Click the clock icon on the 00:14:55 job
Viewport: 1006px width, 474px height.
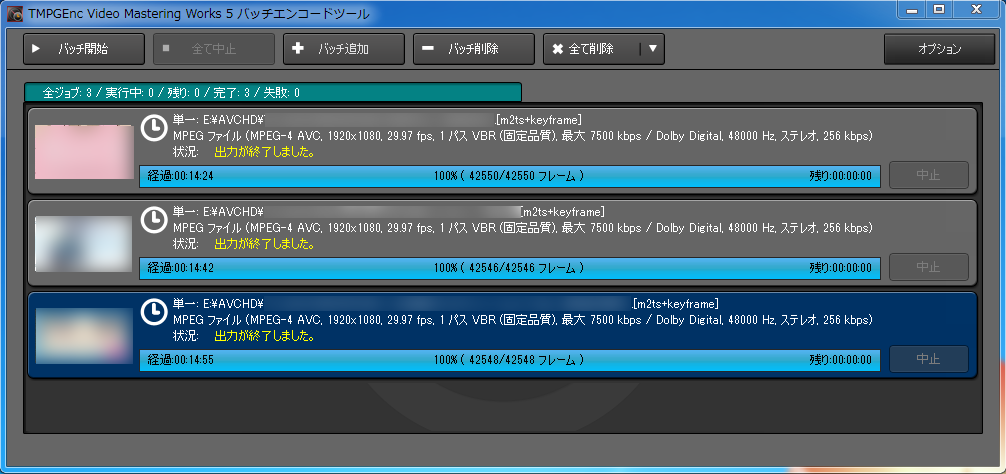click(153, 312)
